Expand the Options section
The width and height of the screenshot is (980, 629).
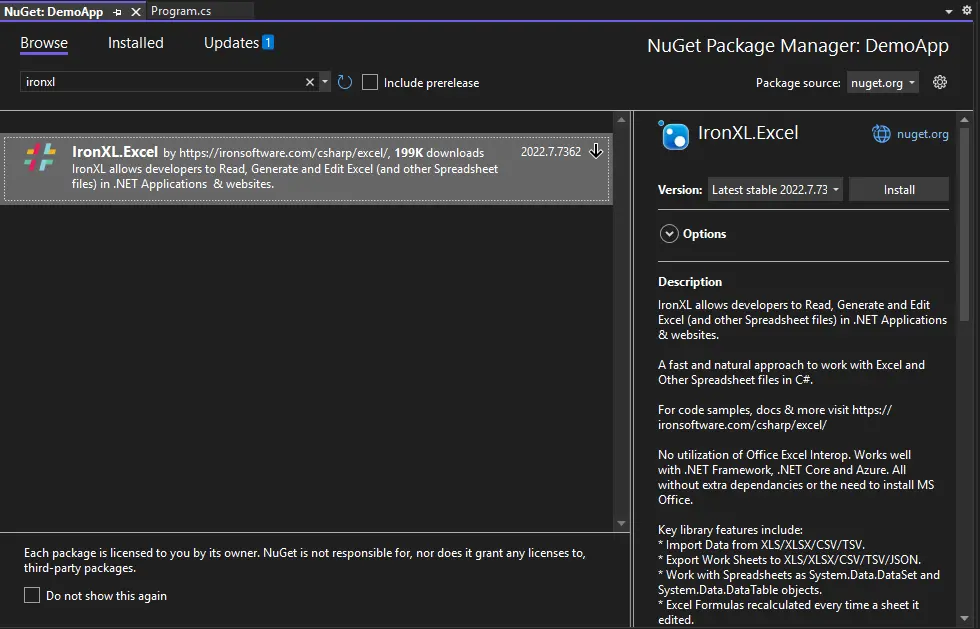coord(669,234)
